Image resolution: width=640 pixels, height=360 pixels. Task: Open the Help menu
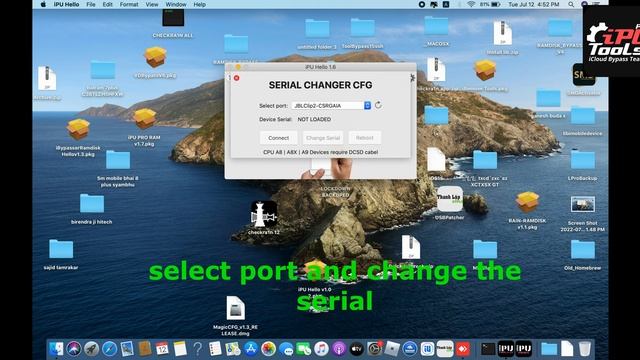199,4
